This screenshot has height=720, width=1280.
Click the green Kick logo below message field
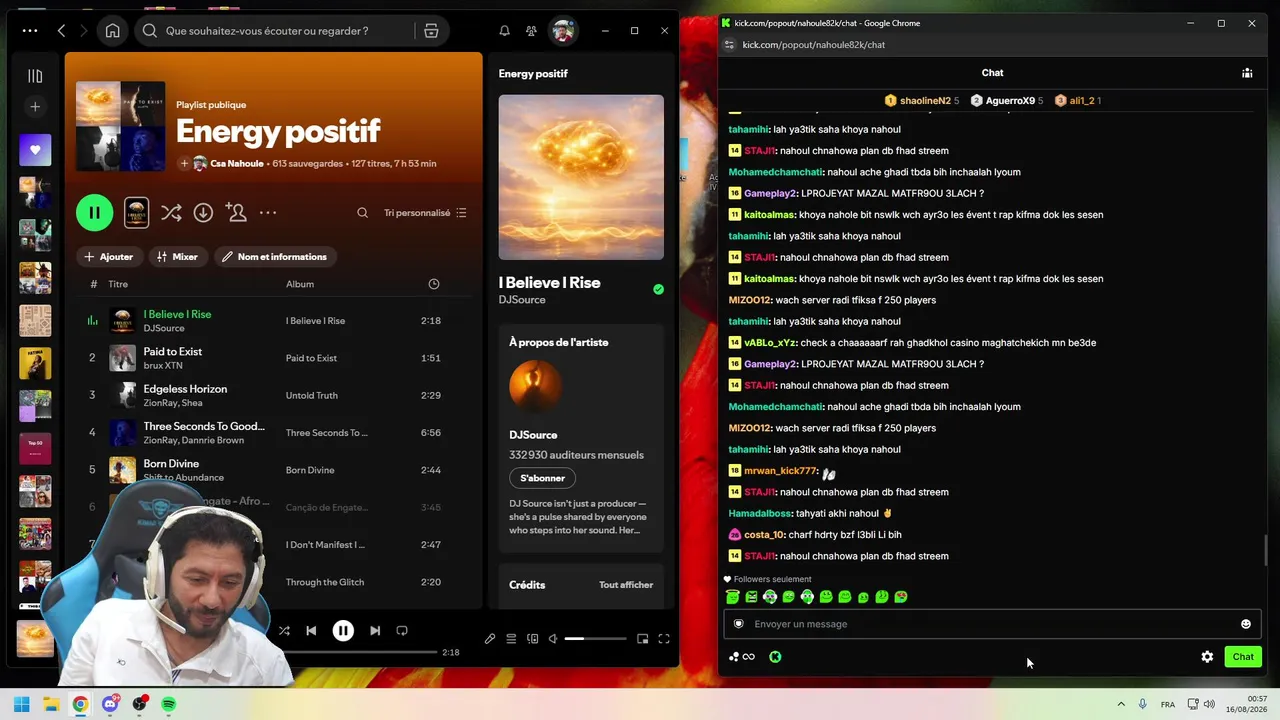(x=775, y=657)
